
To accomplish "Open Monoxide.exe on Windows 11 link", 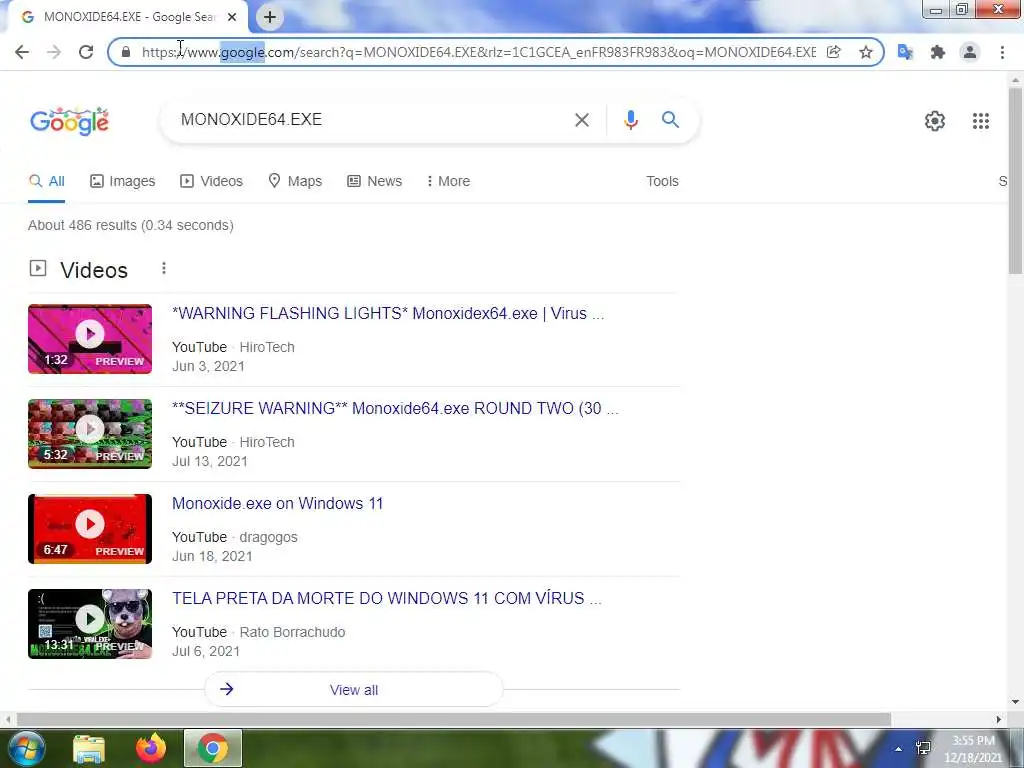I will pyautogui.click(x=278, y=504).
